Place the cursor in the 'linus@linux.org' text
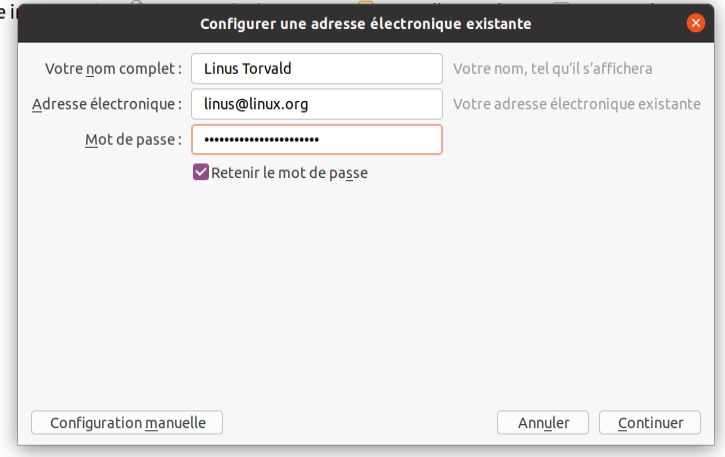The width and height of the screenshot is (725, 457). coord(256,104)
